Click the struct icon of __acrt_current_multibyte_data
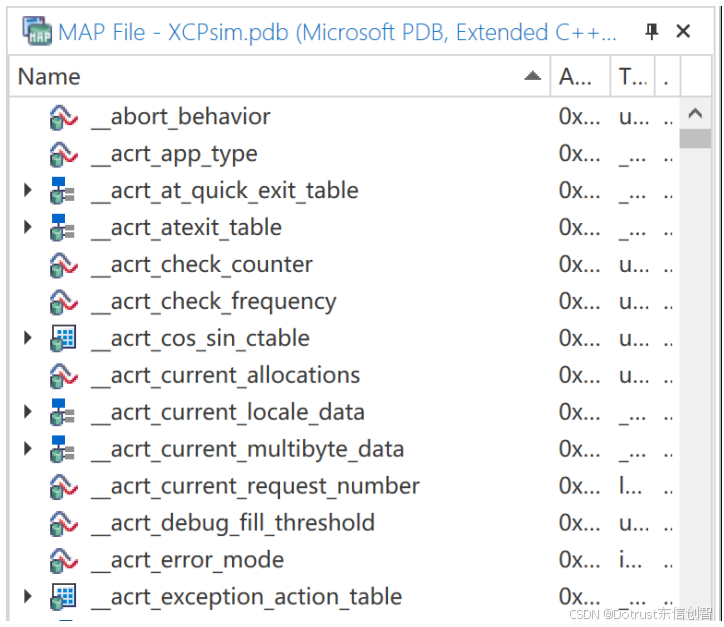The image size is (724, 627). tap(62, 449)
